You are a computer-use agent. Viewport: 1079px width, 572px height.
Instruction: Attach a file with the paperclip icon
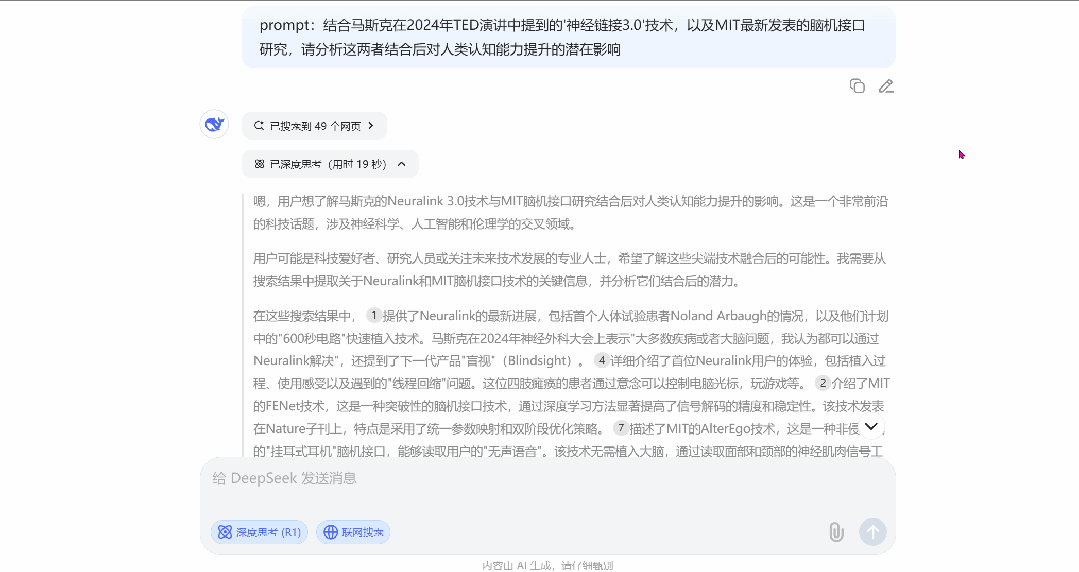pos(836,532)
